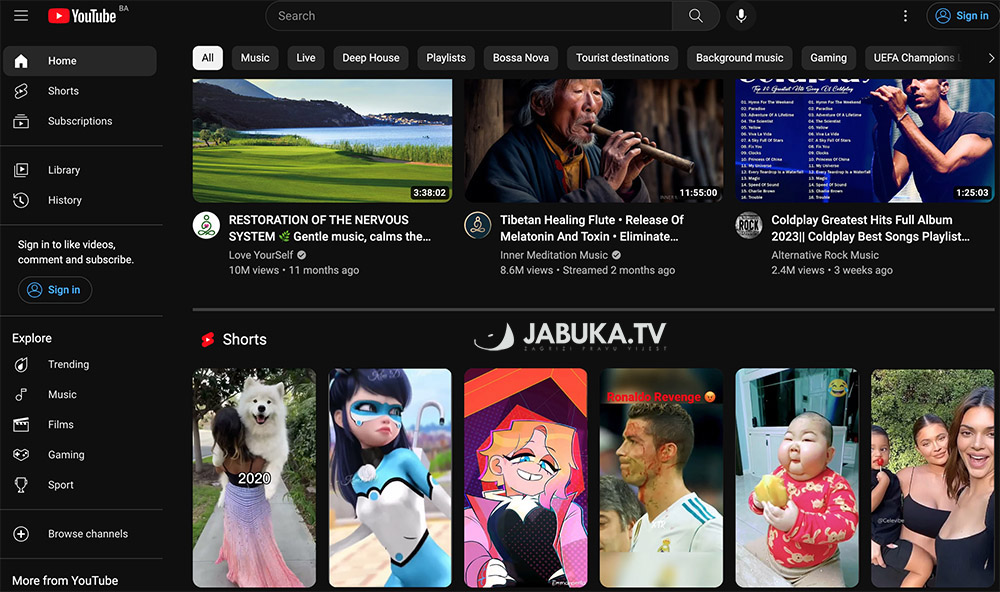This screenshot has height=592, width=1000.
Task: Click the red Shorts section logo
Action: click(x=208, y=339)
